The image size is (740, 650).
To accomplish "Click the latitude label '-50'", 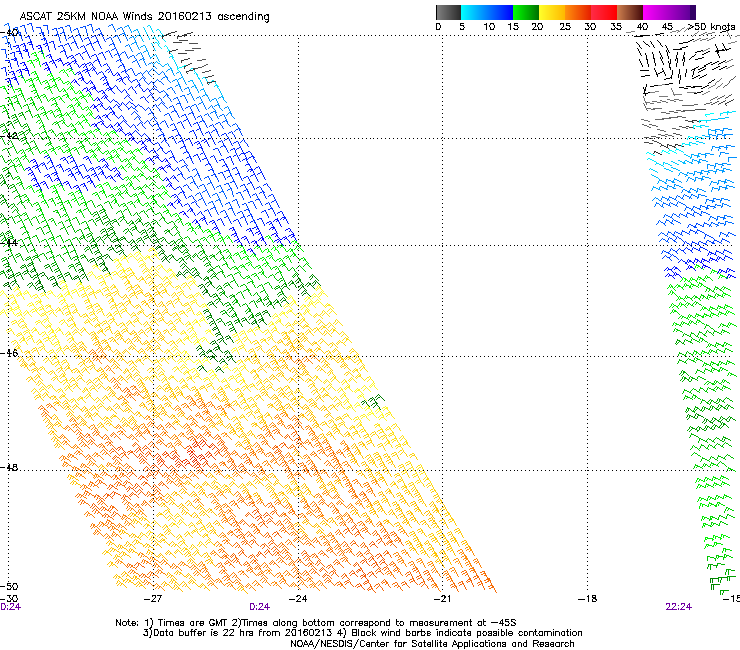I will click(9, 587).
